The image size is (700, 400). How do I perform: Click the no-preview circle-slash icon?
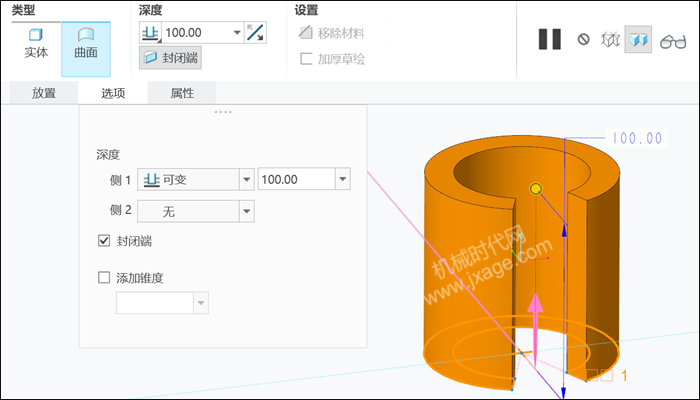tap(583, 39)
